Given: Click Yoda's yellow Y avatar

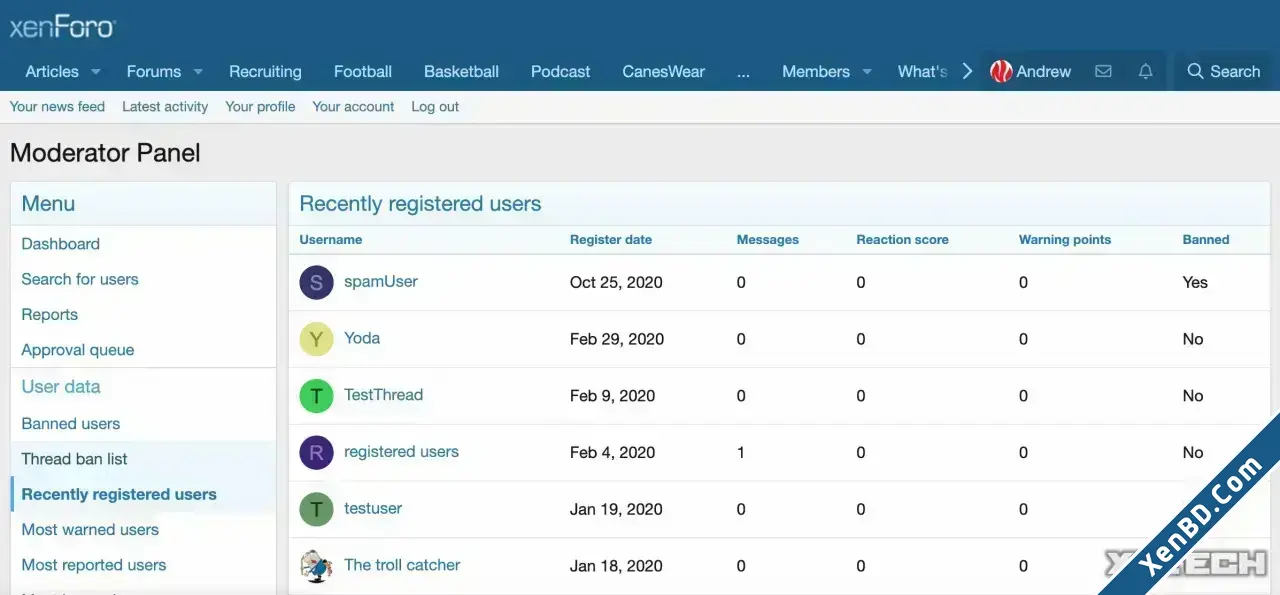Looking at the screenshot, I should (316, 339).
